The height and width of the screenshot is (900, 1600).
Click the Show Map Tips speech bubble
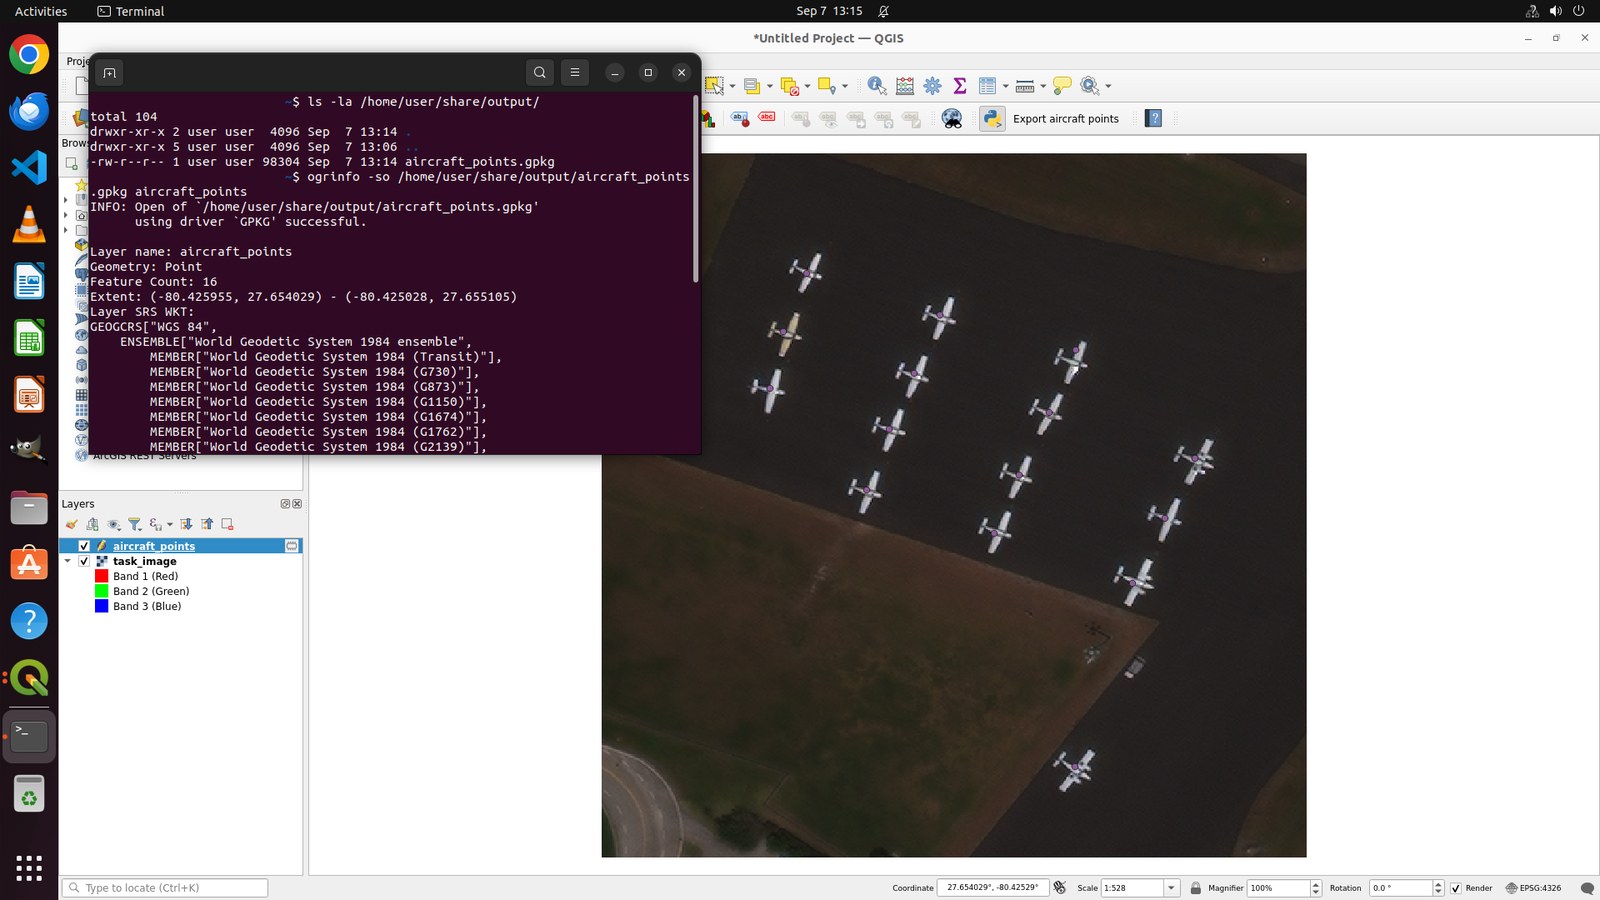pyautogui.click(x=1062, y=86)
